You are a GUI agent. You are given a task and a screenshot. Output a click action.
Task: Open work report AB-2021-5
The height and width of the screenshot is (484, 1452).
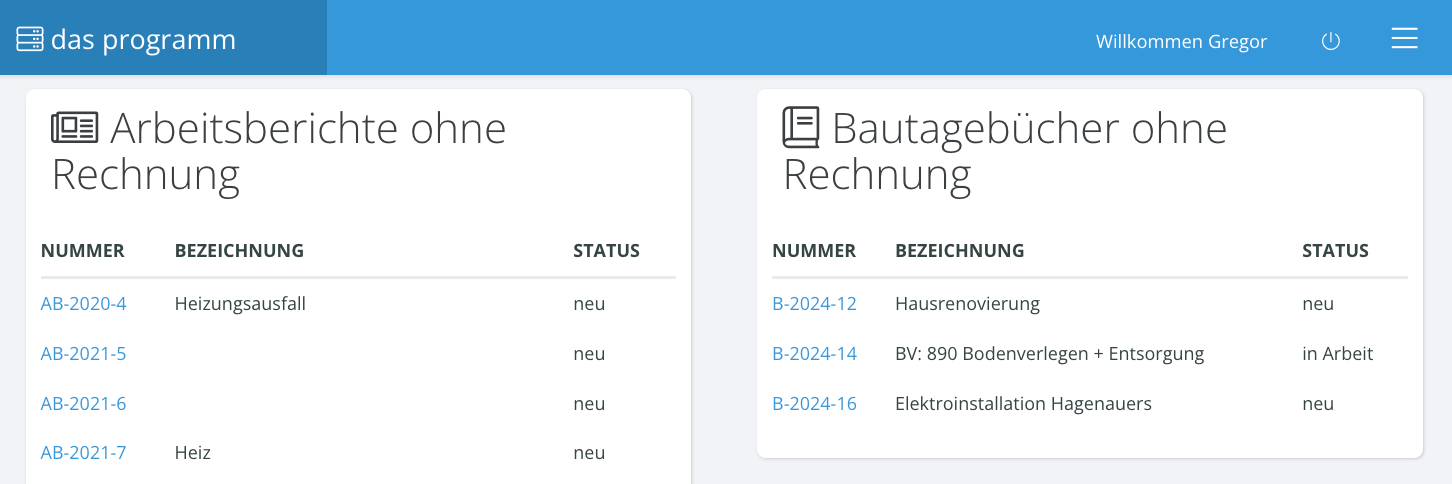click(83, 353)
